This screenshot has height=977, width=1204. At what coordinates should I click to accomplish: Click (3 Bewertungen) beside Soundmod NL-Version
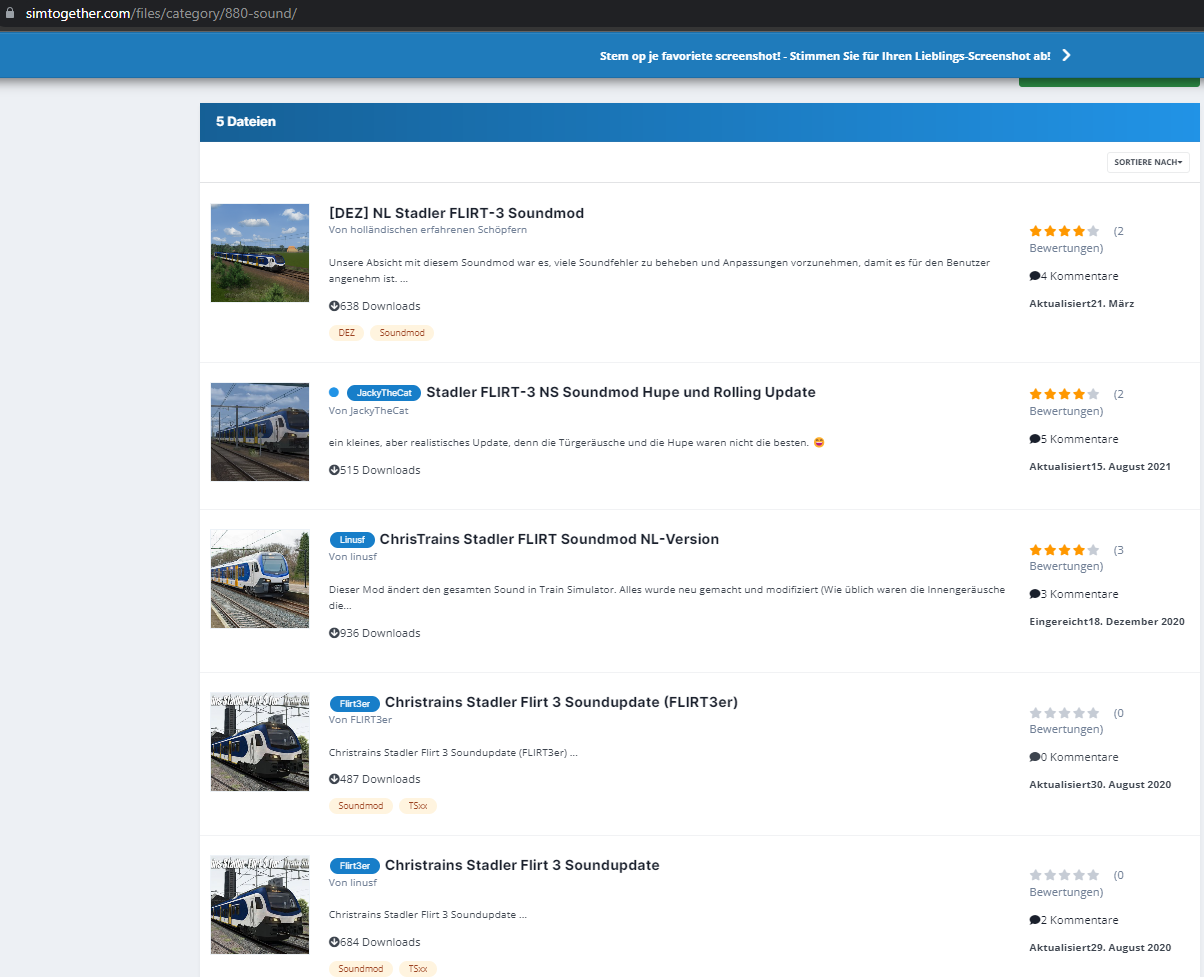[1077, 558]
